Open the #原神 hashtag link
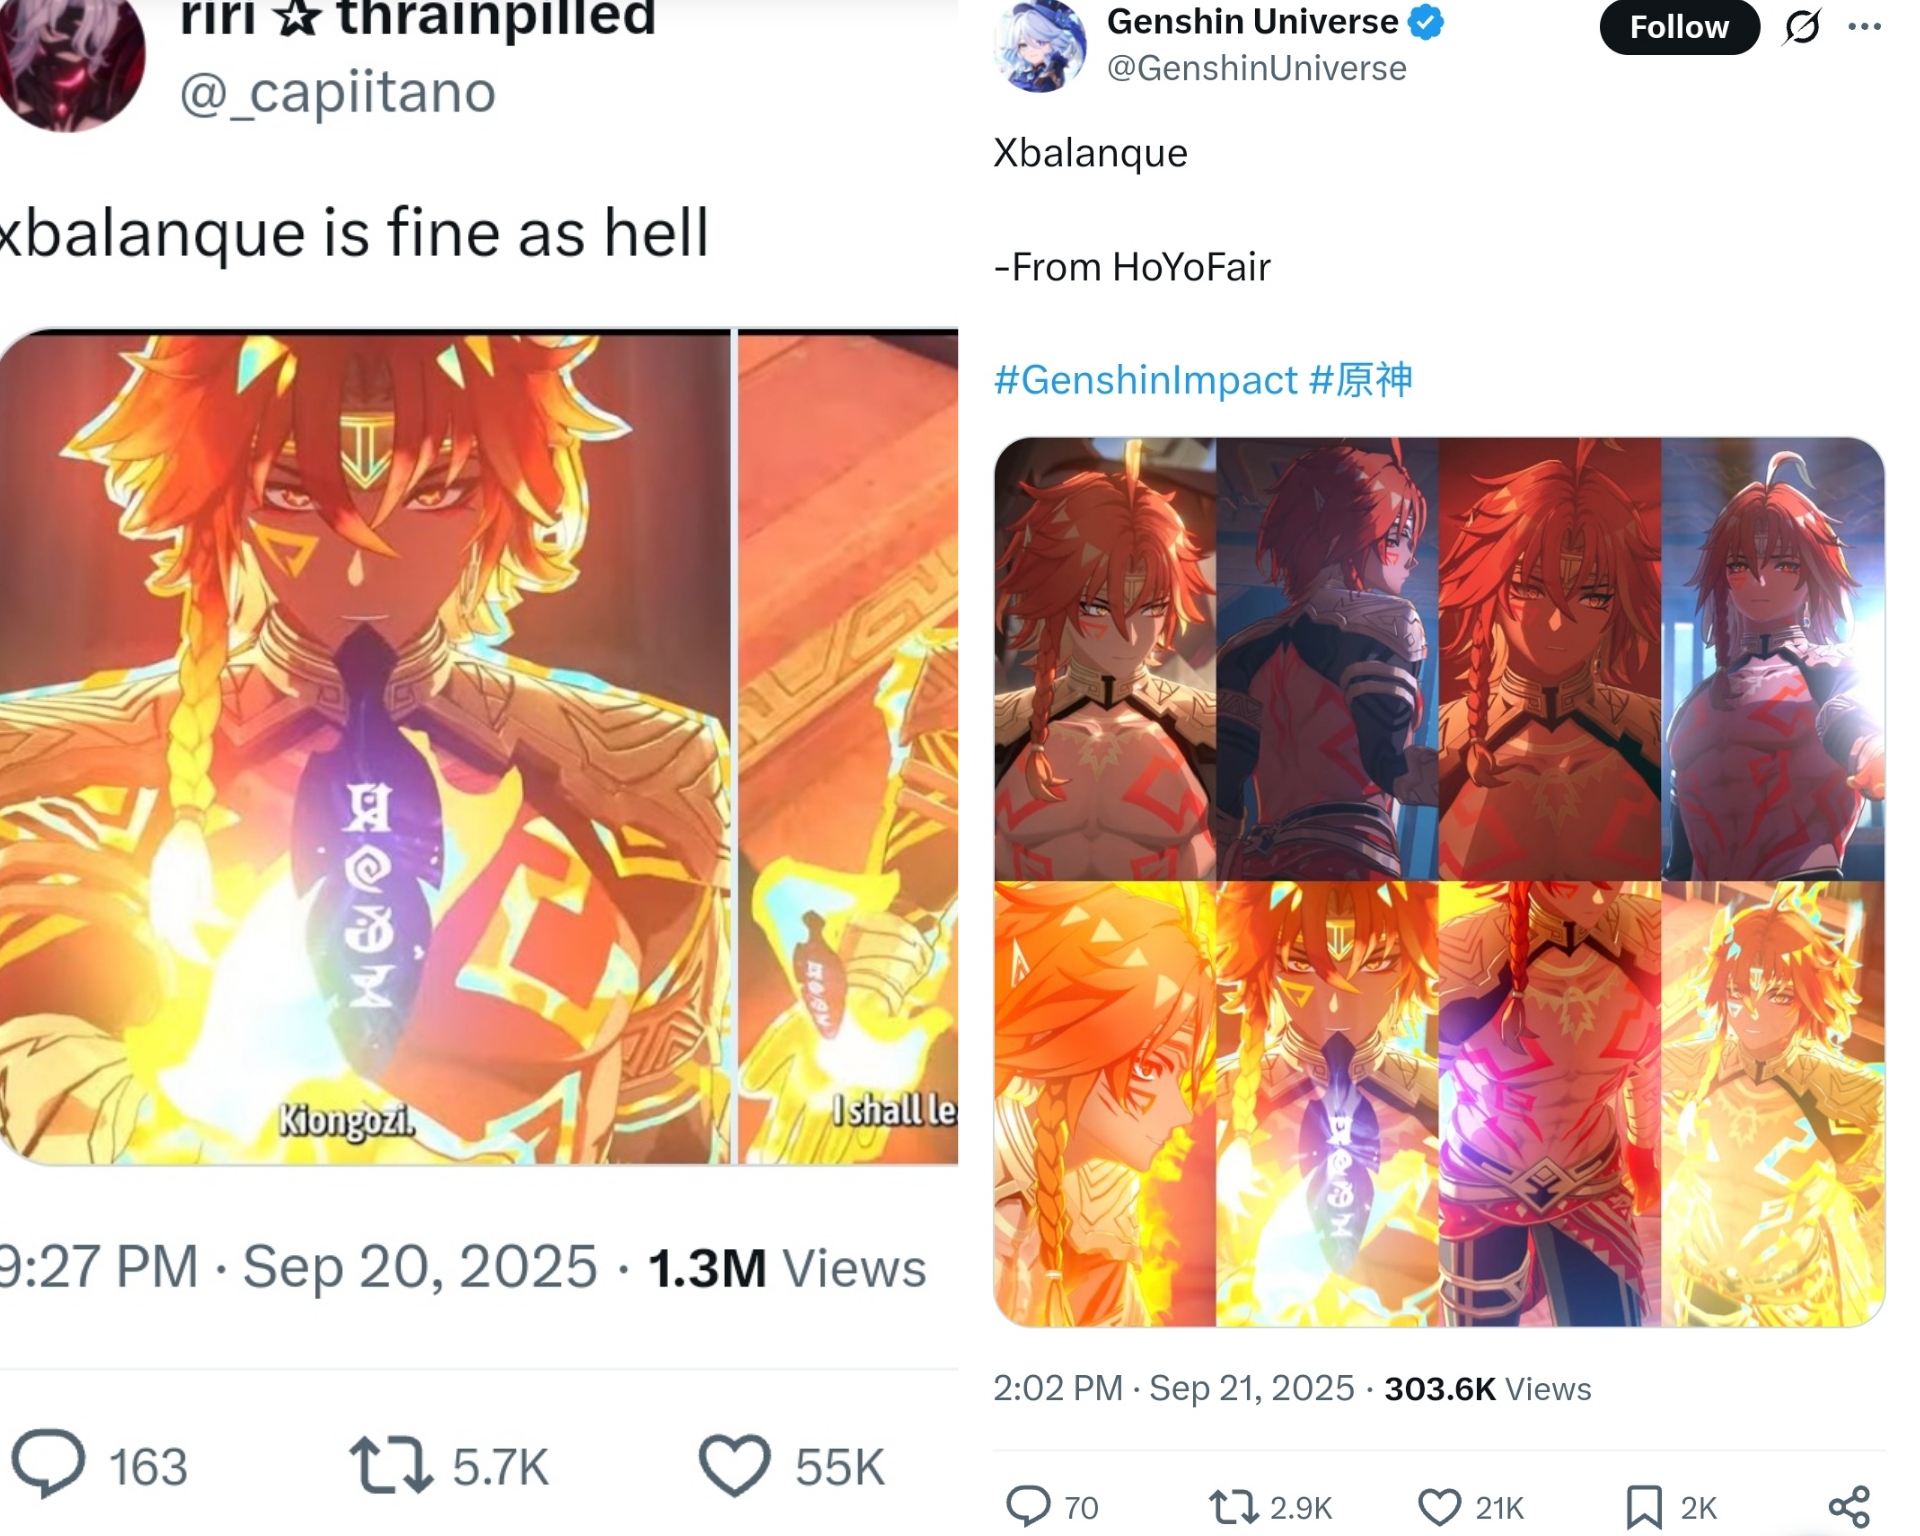This screenshot has width=1920, height=1536. (x=1361, y=380)
